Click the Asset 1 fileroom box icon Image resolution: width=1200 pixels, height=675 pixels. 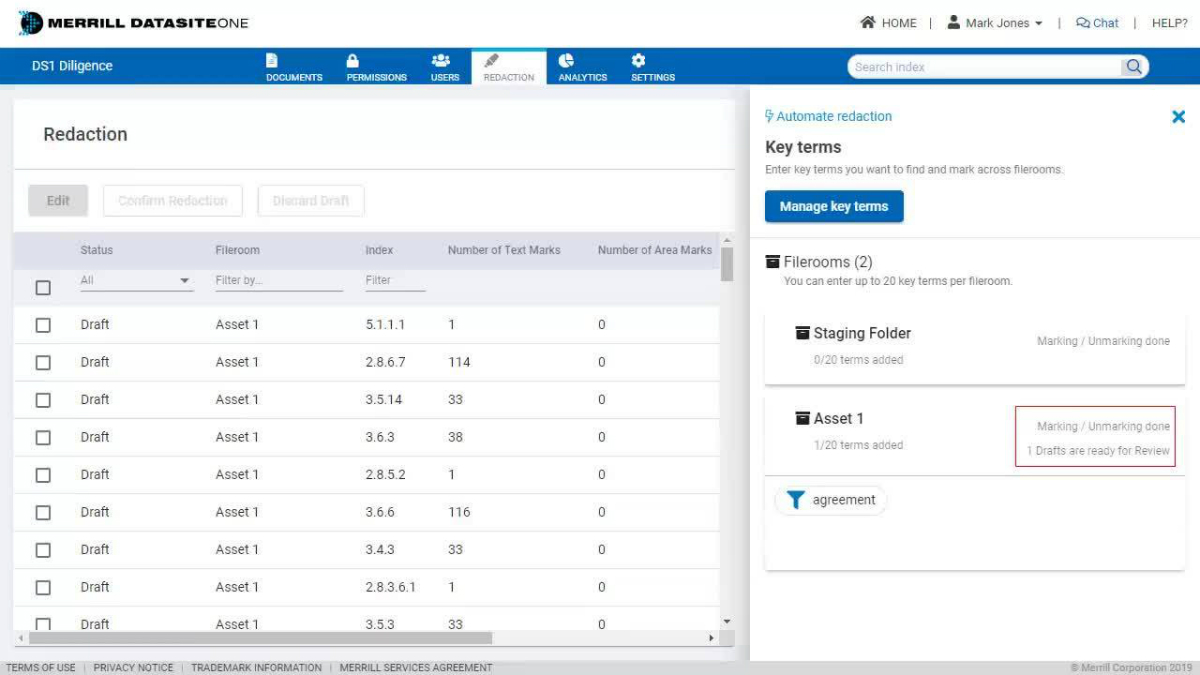pyautogui.click(x=802, y=418)
